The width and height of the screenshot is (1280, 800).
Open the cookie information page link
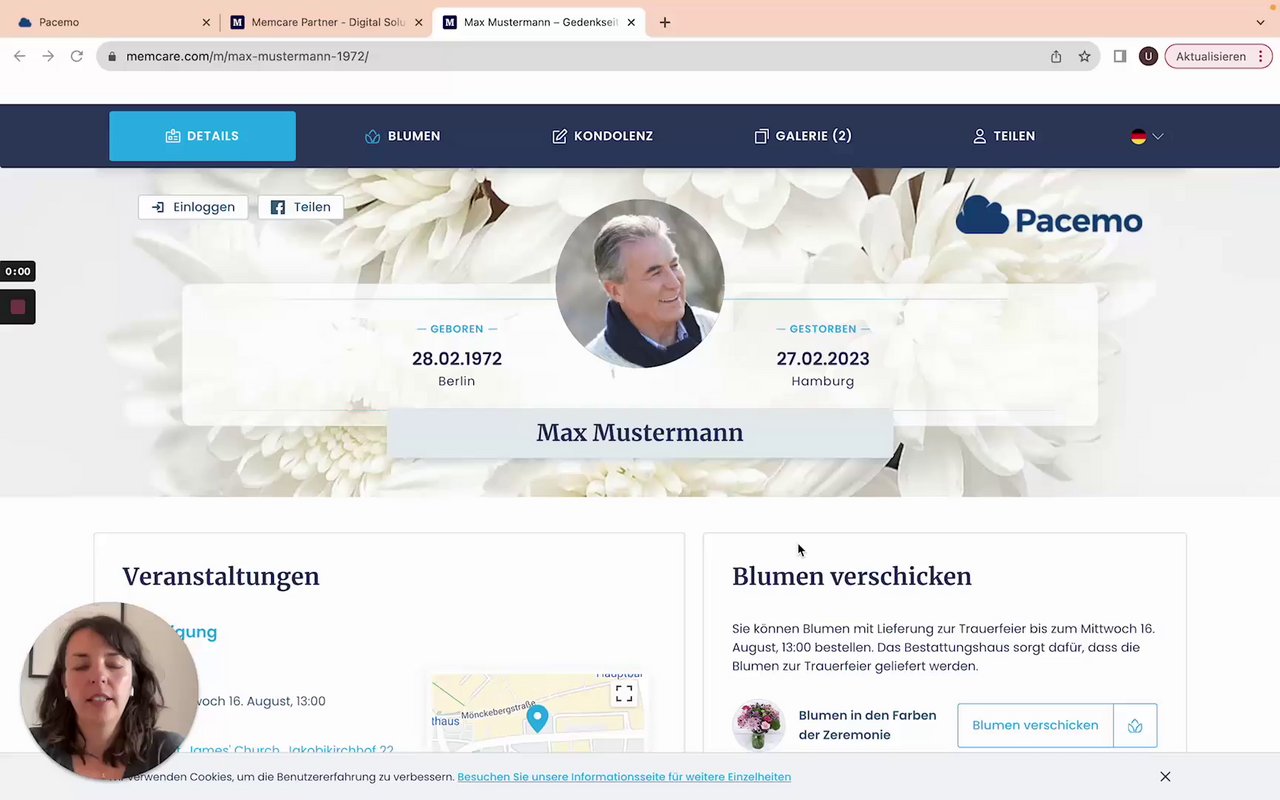624,777
